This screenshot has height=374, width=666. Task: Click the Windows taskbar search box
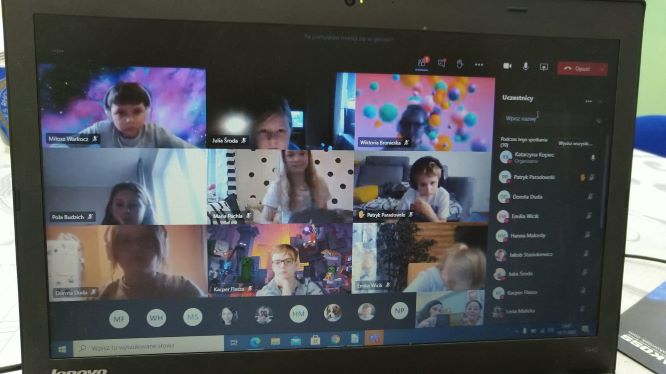tap(149, 347)
